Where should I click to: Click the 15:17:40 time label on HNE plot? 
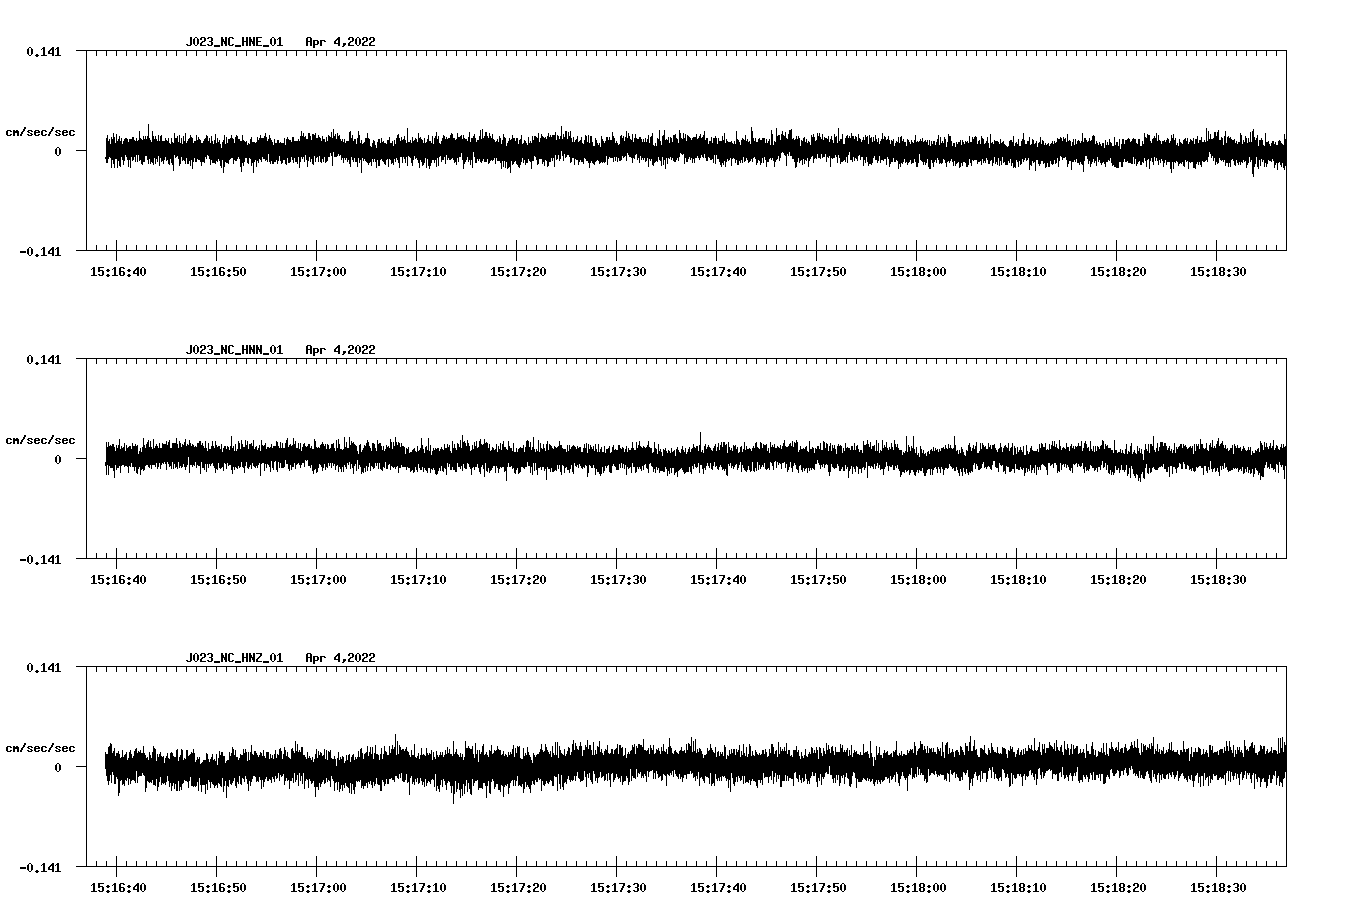coord(718,272)
